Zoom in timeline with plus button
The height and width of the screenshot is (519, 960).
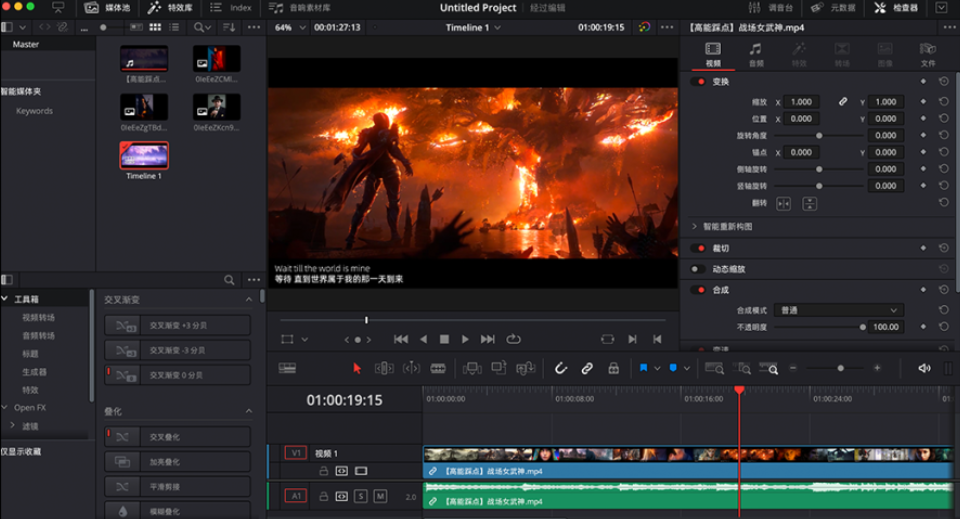(x=877, y=368)
